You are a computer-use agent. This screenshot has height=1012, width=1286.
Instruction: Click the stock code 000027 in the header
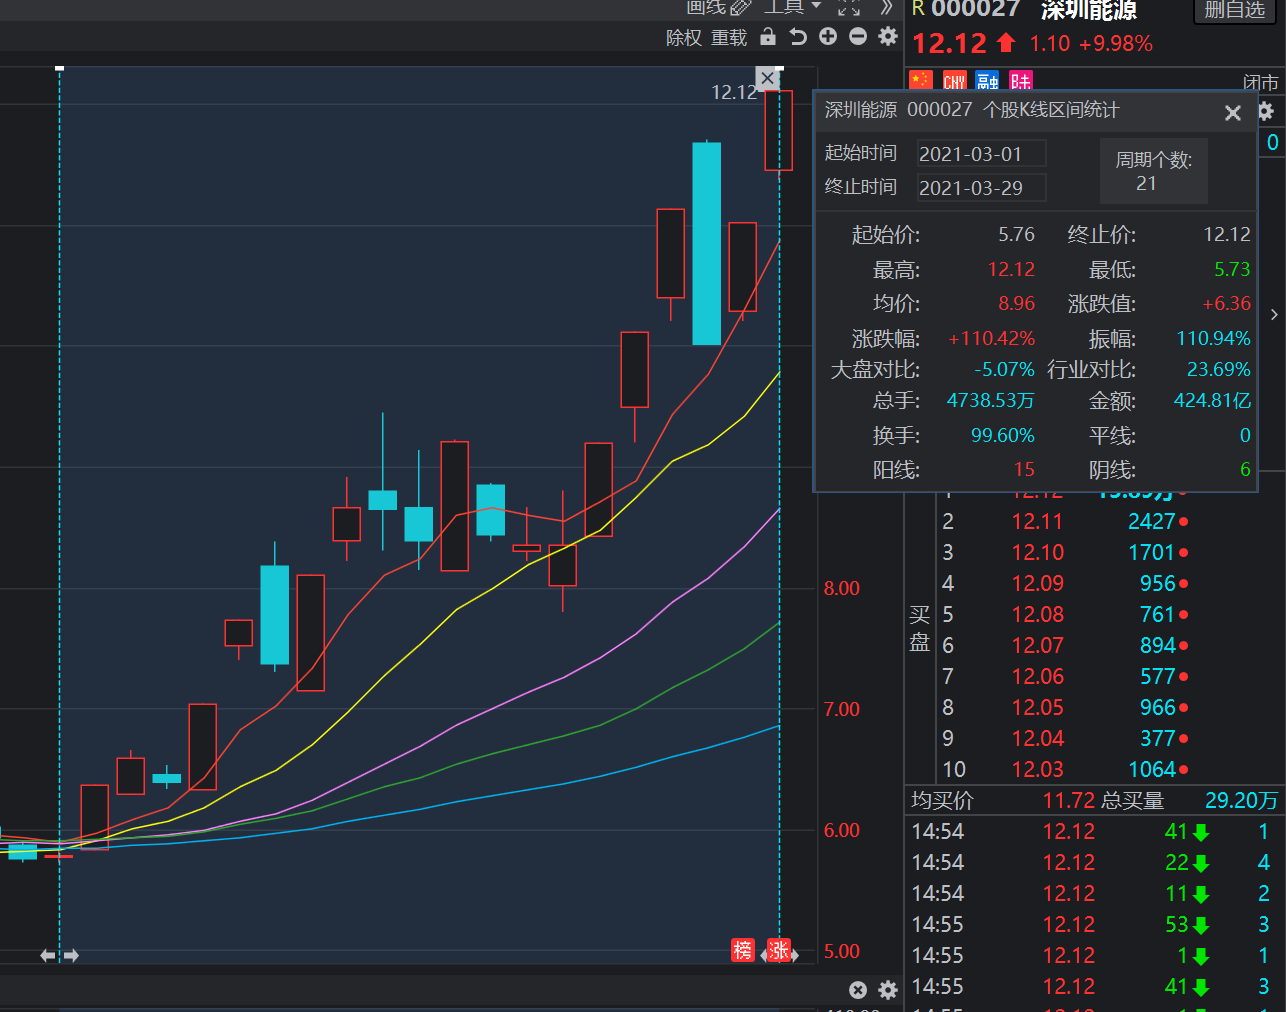pyautogui.click(x=975, y=9)
